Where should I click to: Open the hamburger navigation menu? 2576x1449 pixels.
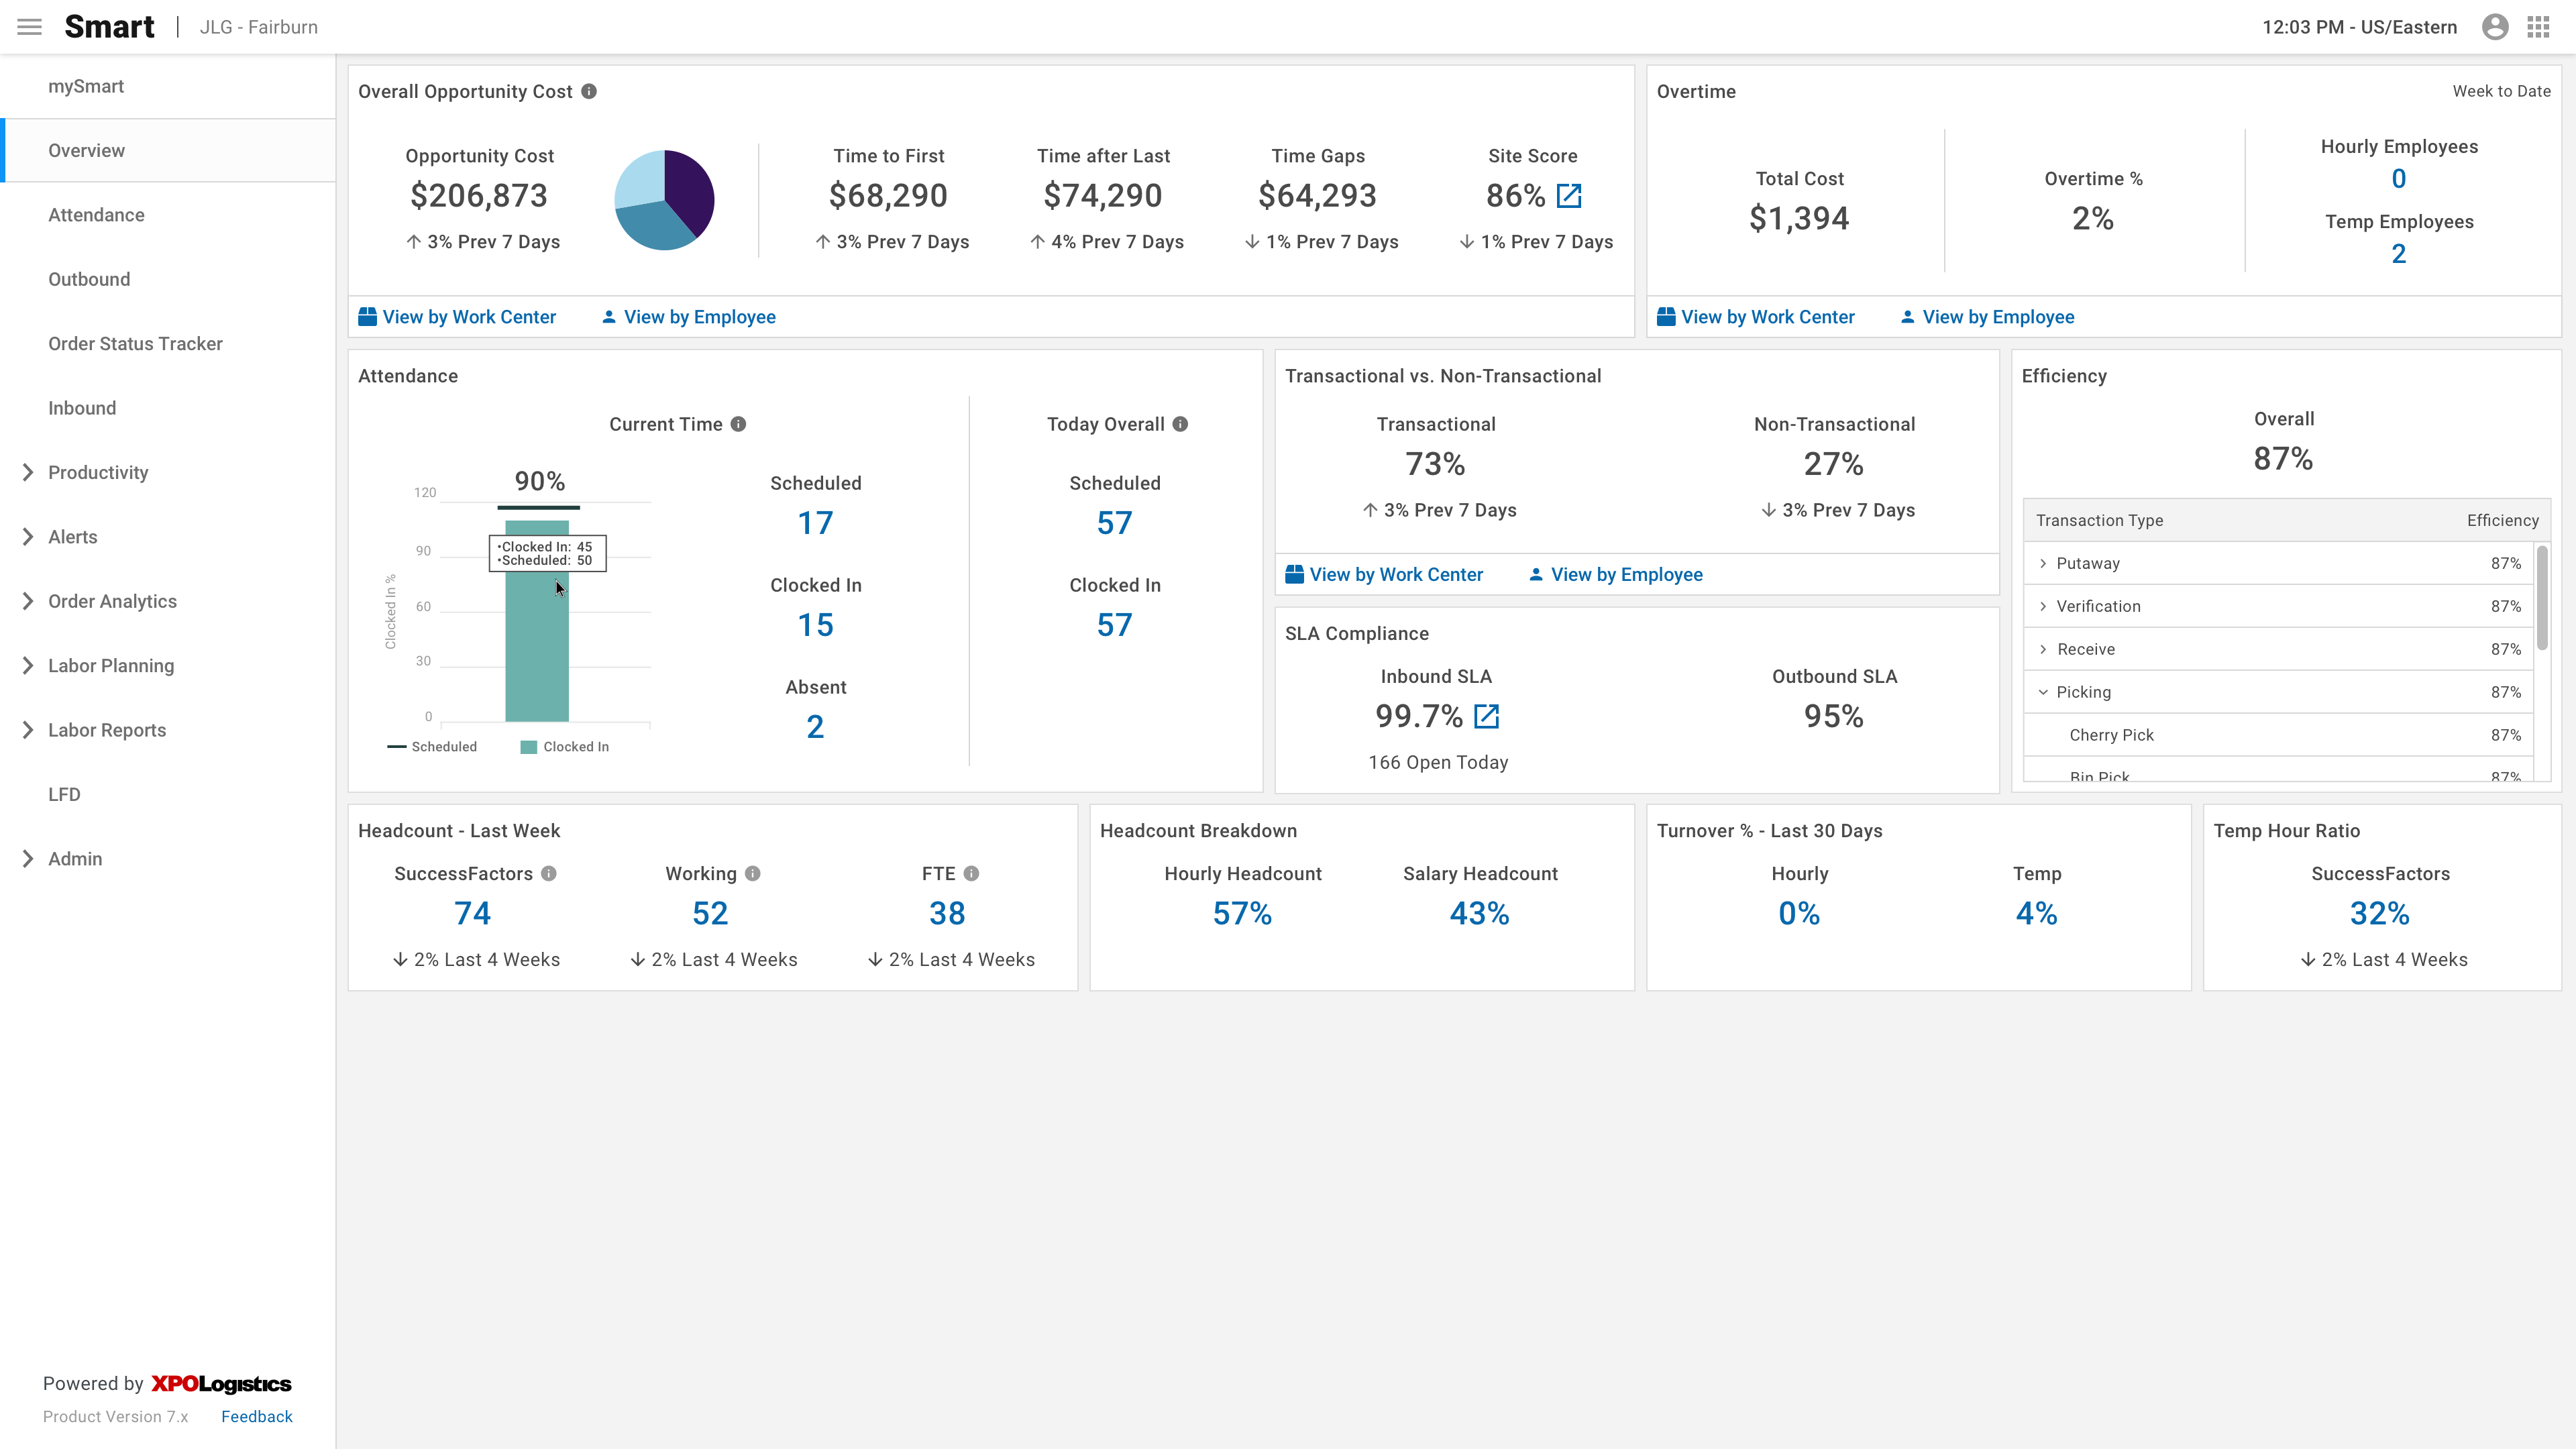click(30, 27)
